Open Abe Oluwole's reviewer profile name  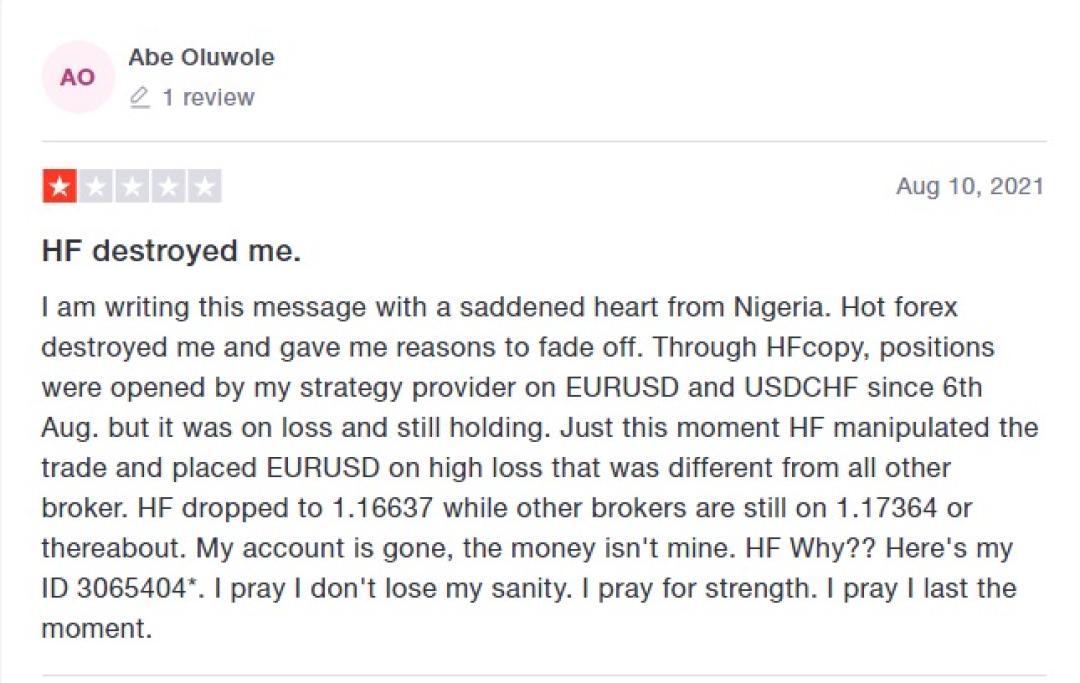201,58
